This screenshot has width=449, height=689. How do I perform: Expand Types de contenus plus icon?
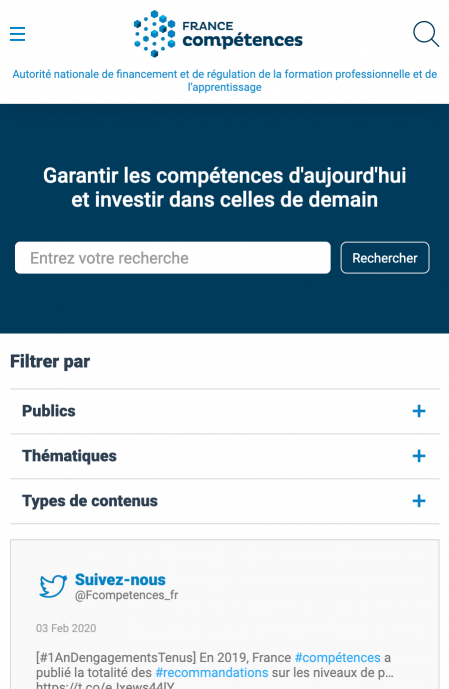point(419,501)
